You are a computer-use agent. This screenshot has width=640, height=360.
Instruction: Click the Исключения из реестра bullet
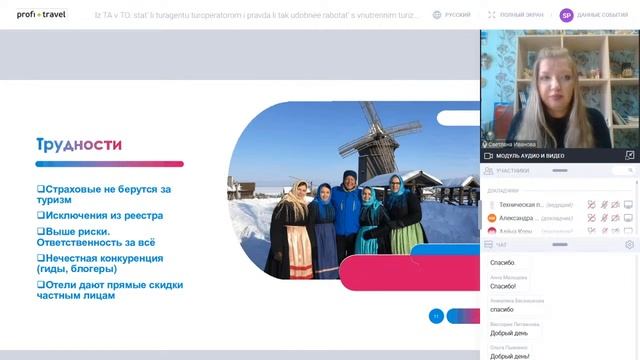[x=100, y=216]
